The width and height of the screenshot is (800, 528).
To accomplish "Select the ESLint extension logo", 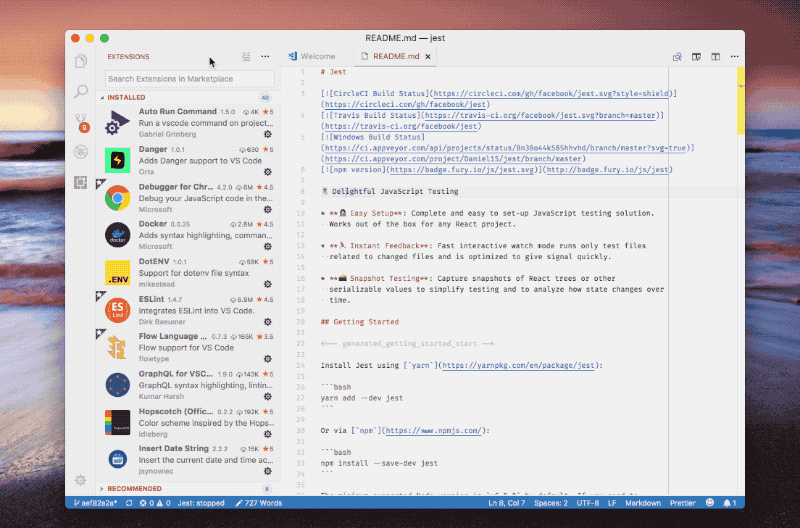I will (x=117, y=310).
